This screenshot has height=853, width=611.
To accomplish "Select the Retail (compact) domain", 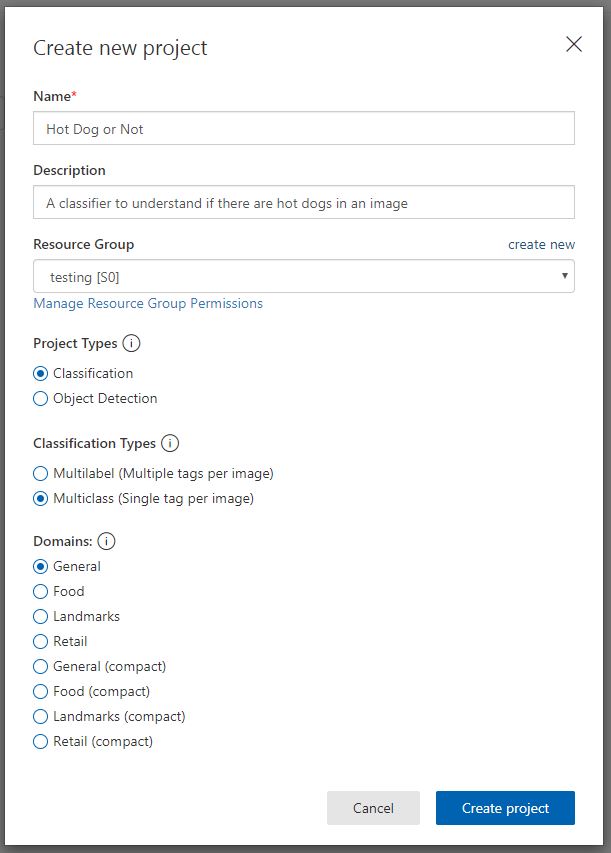I will [41, 741].
